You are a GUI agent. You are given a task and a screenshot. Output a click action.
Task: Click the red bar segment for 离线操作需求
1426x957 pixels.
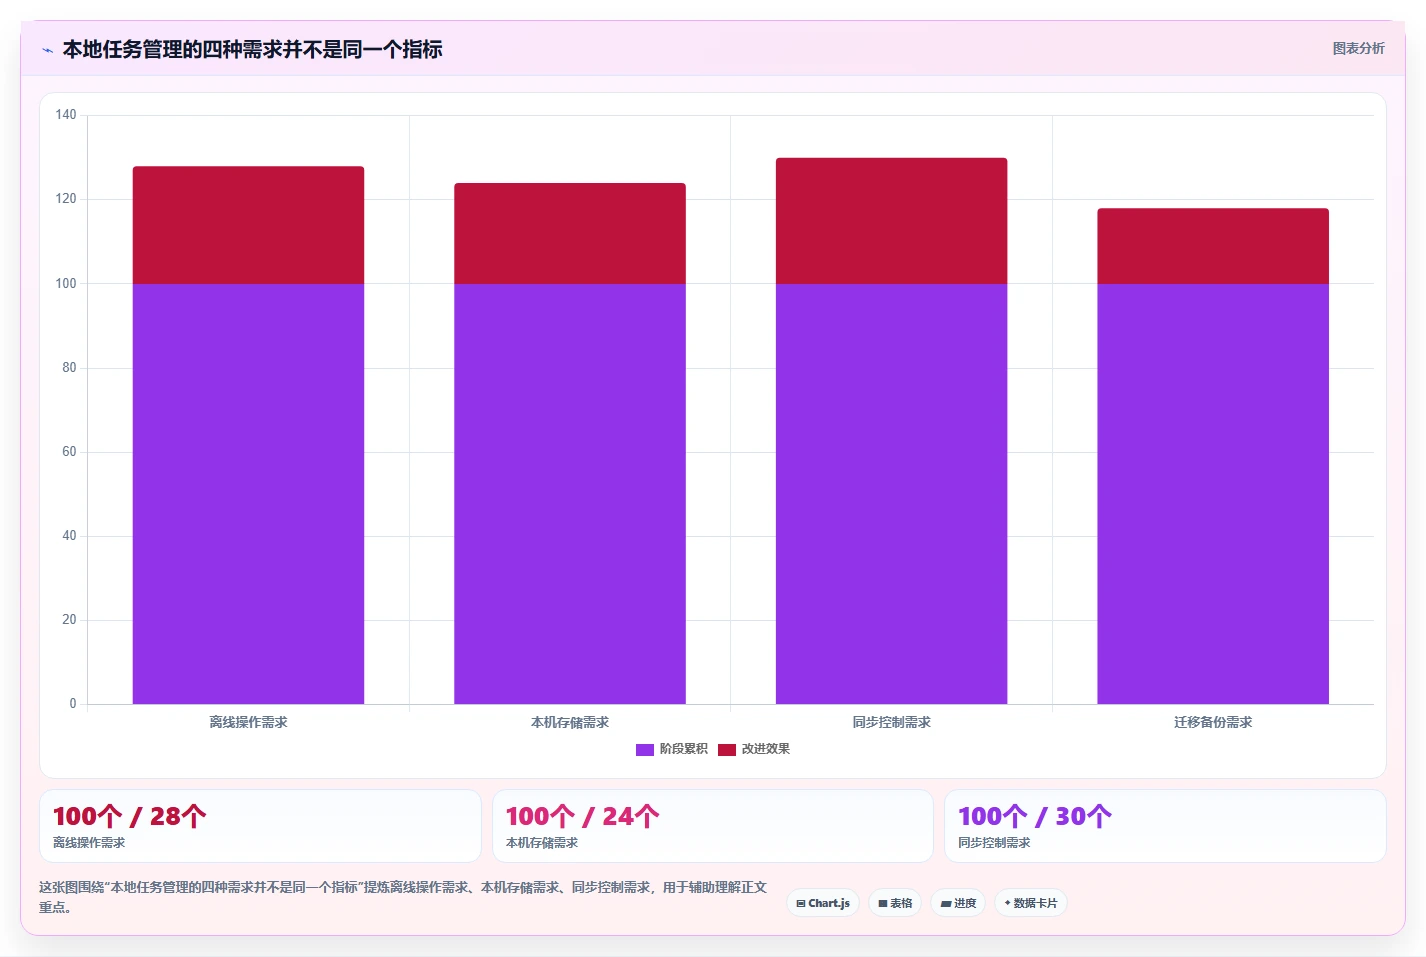pyautogui.click(x=248, y=225)
